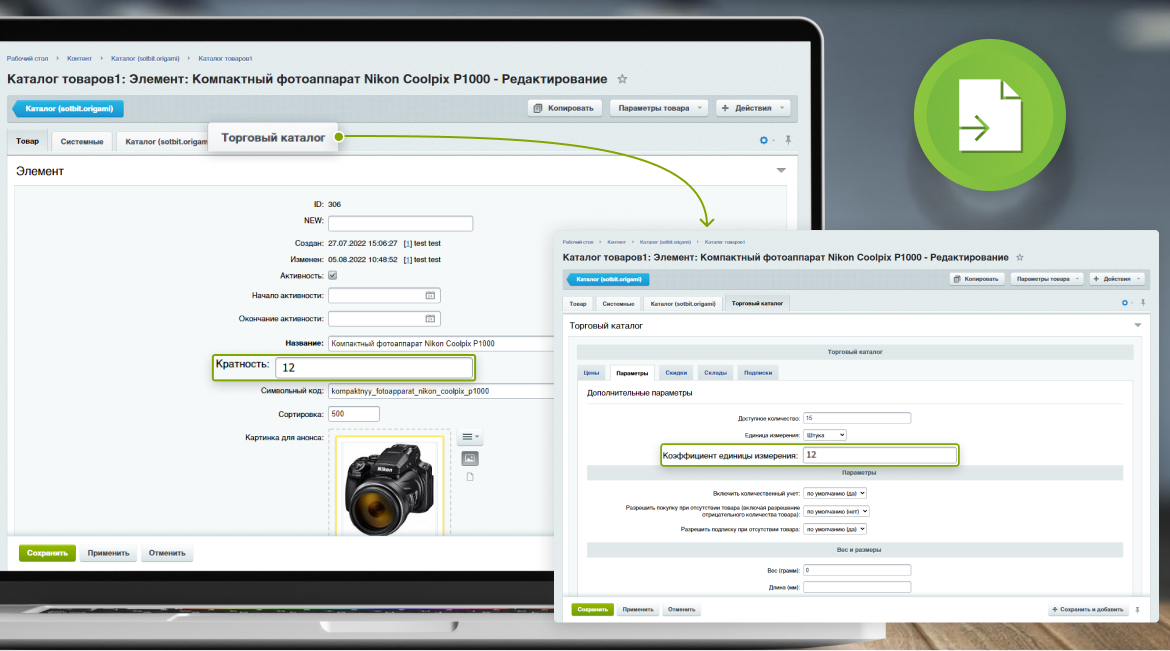1170x651 pixels.
Task: Click Копировать in the front window
Action: click(977, 279)
